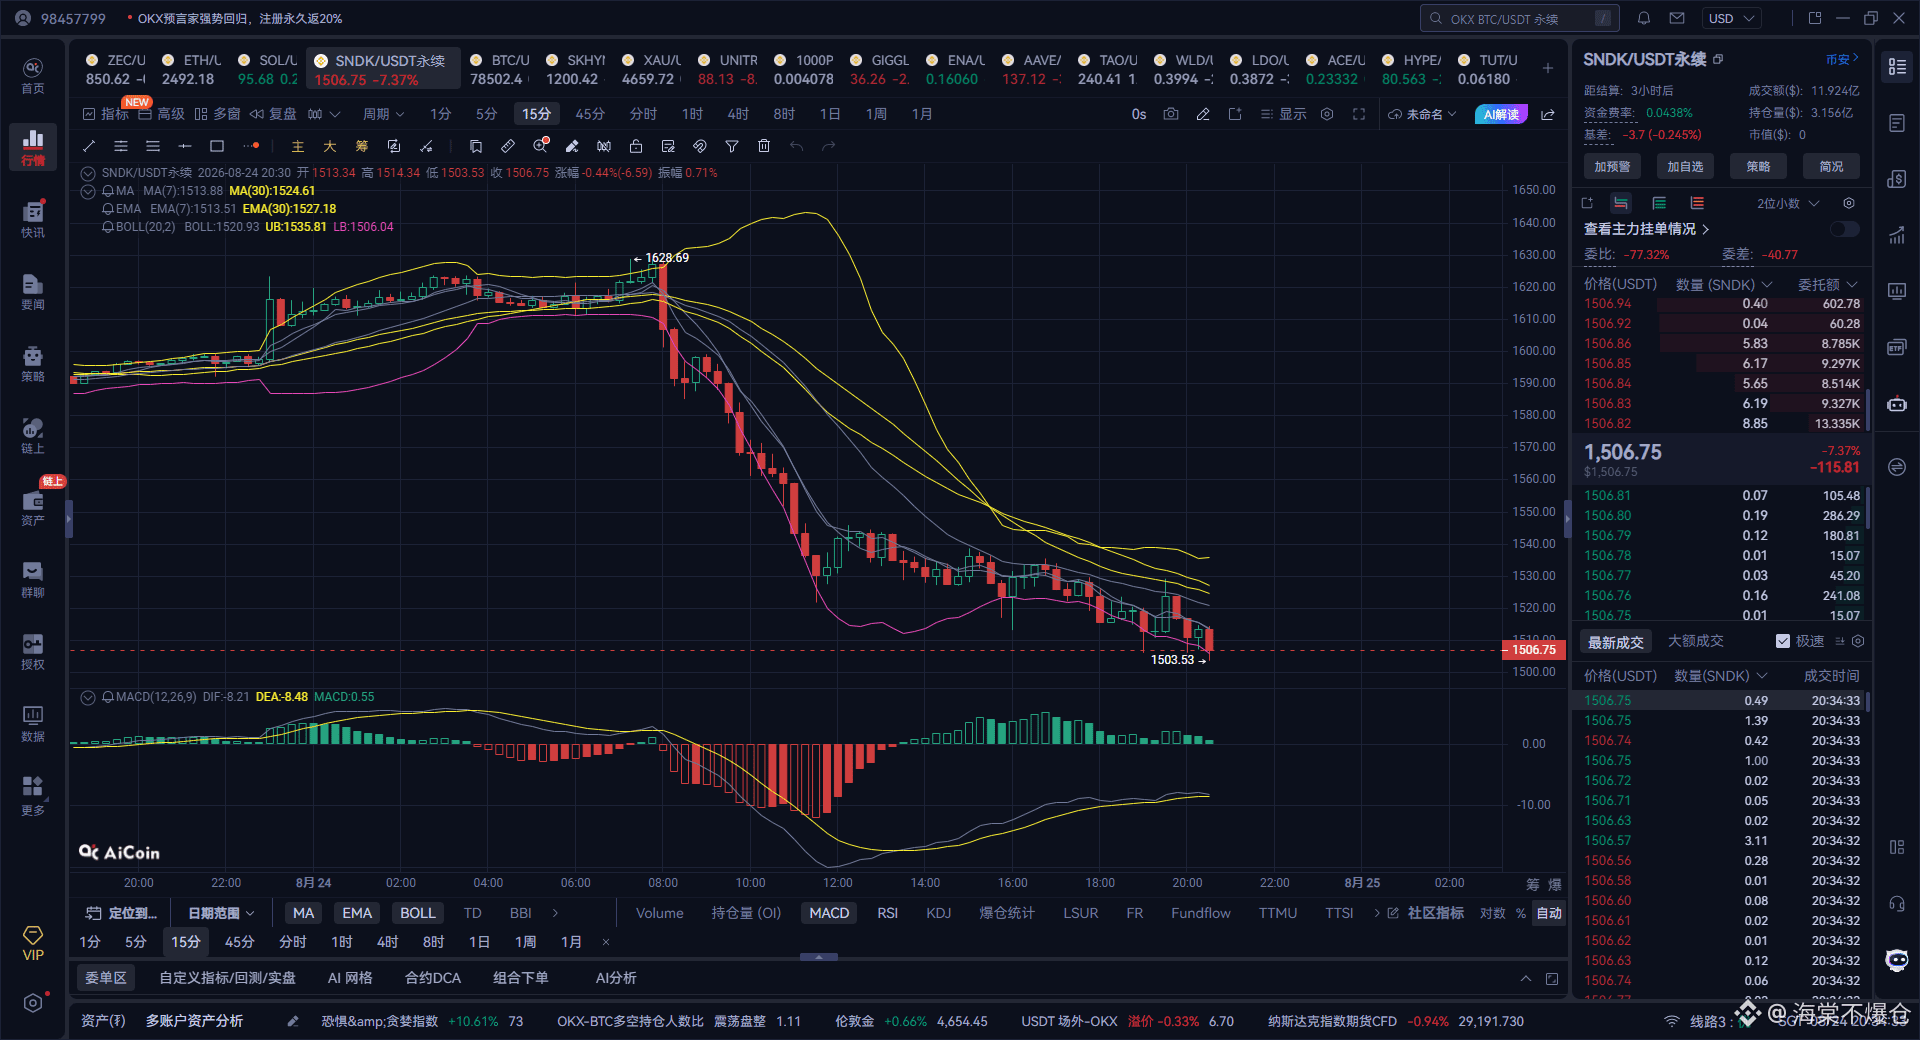Open 日期范围 date range dropdown
1920x1040 pixels.
click(221, 913)
